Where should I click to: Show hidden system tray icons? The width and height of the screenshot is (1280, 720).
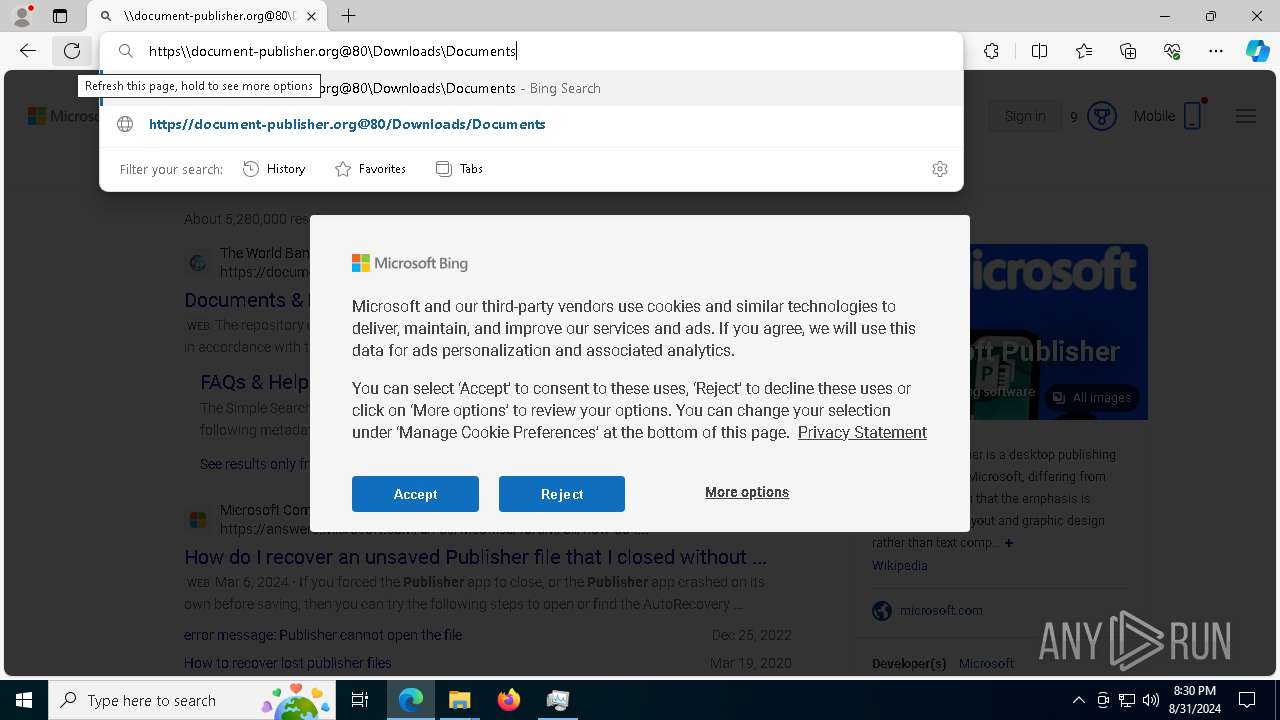pos(1078,700)
